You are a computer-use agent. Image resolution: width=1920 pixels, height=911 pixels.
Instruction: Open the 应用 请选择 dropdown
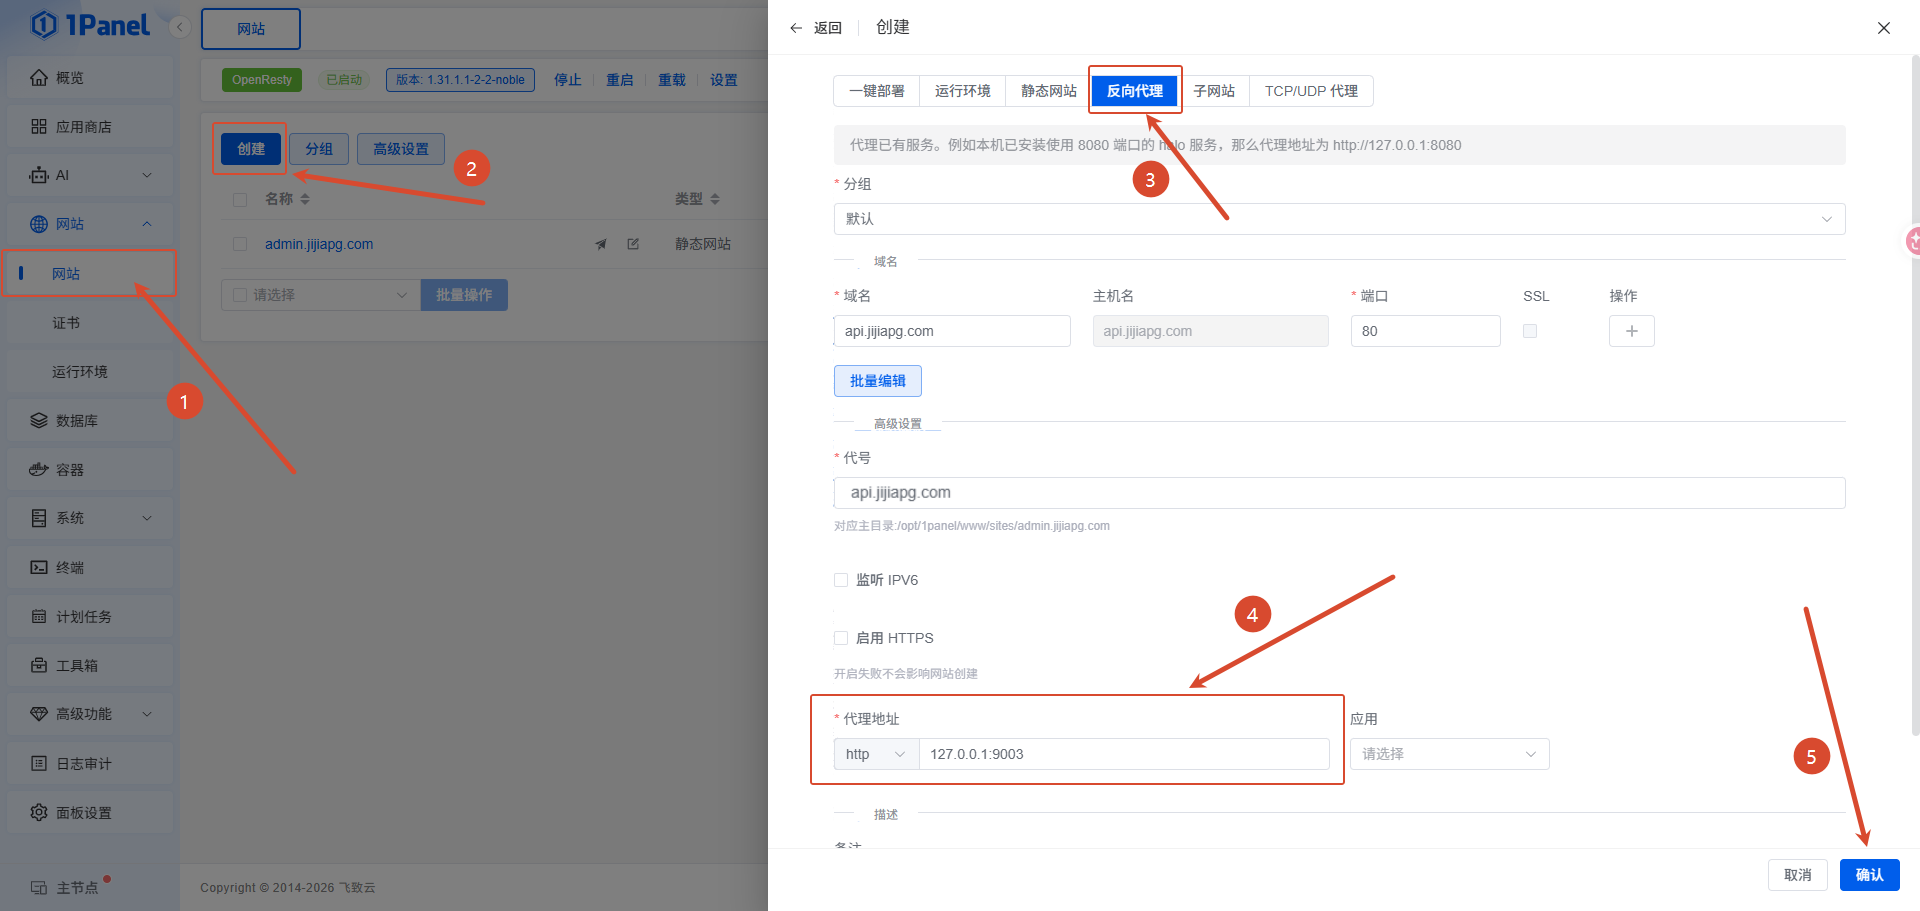point(1449,754)
